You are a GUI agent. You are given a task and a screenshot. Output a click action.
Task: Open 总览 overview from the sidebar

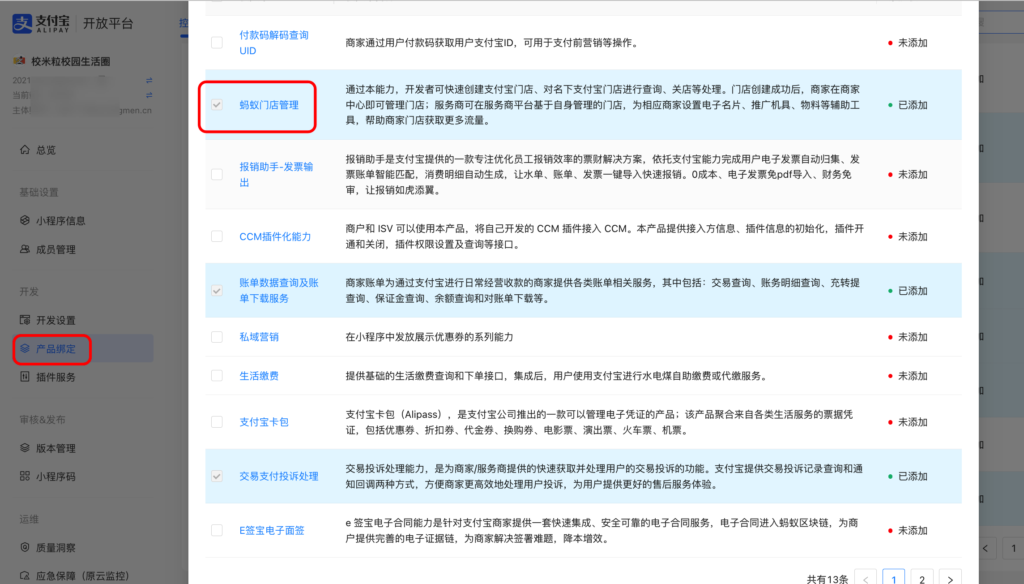(x=45, y=151)
